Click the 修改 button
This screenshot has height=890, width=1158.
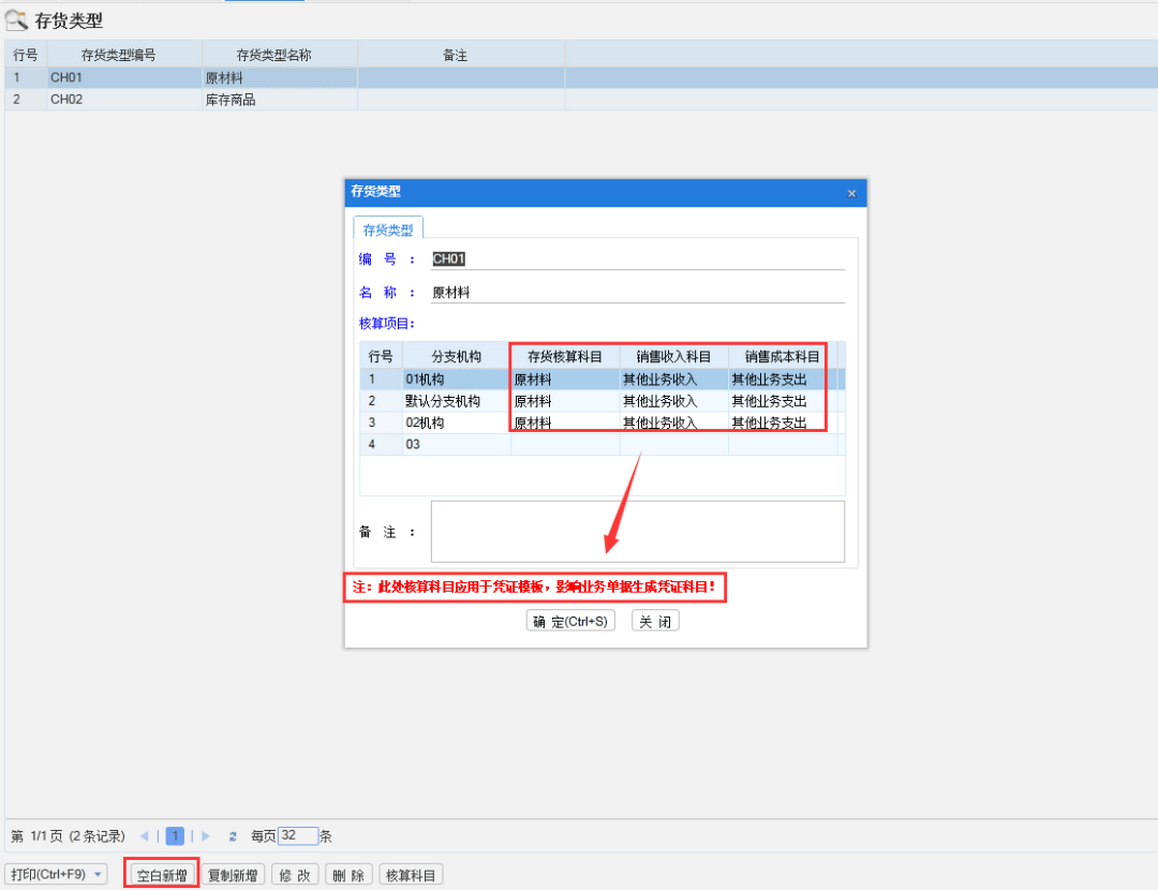point(294,875)
